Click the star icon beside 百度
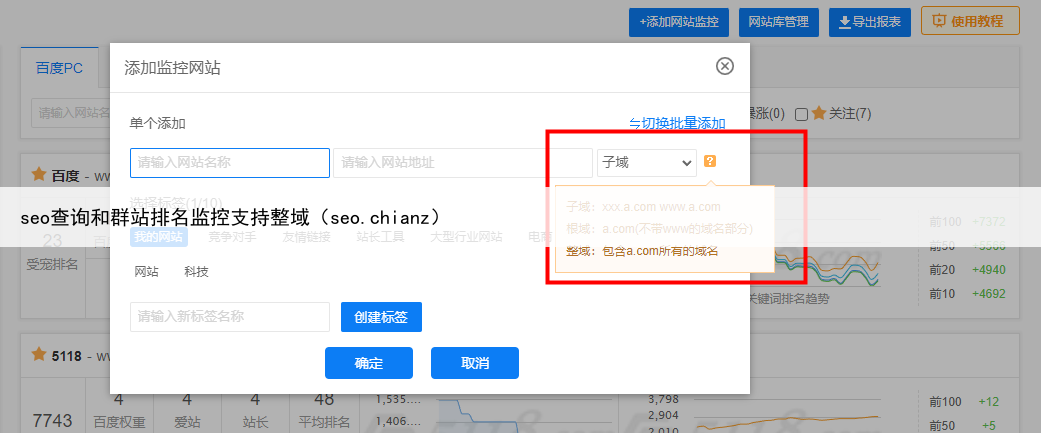The width and height of the screenshot is (1041, 433). (40, 175)
